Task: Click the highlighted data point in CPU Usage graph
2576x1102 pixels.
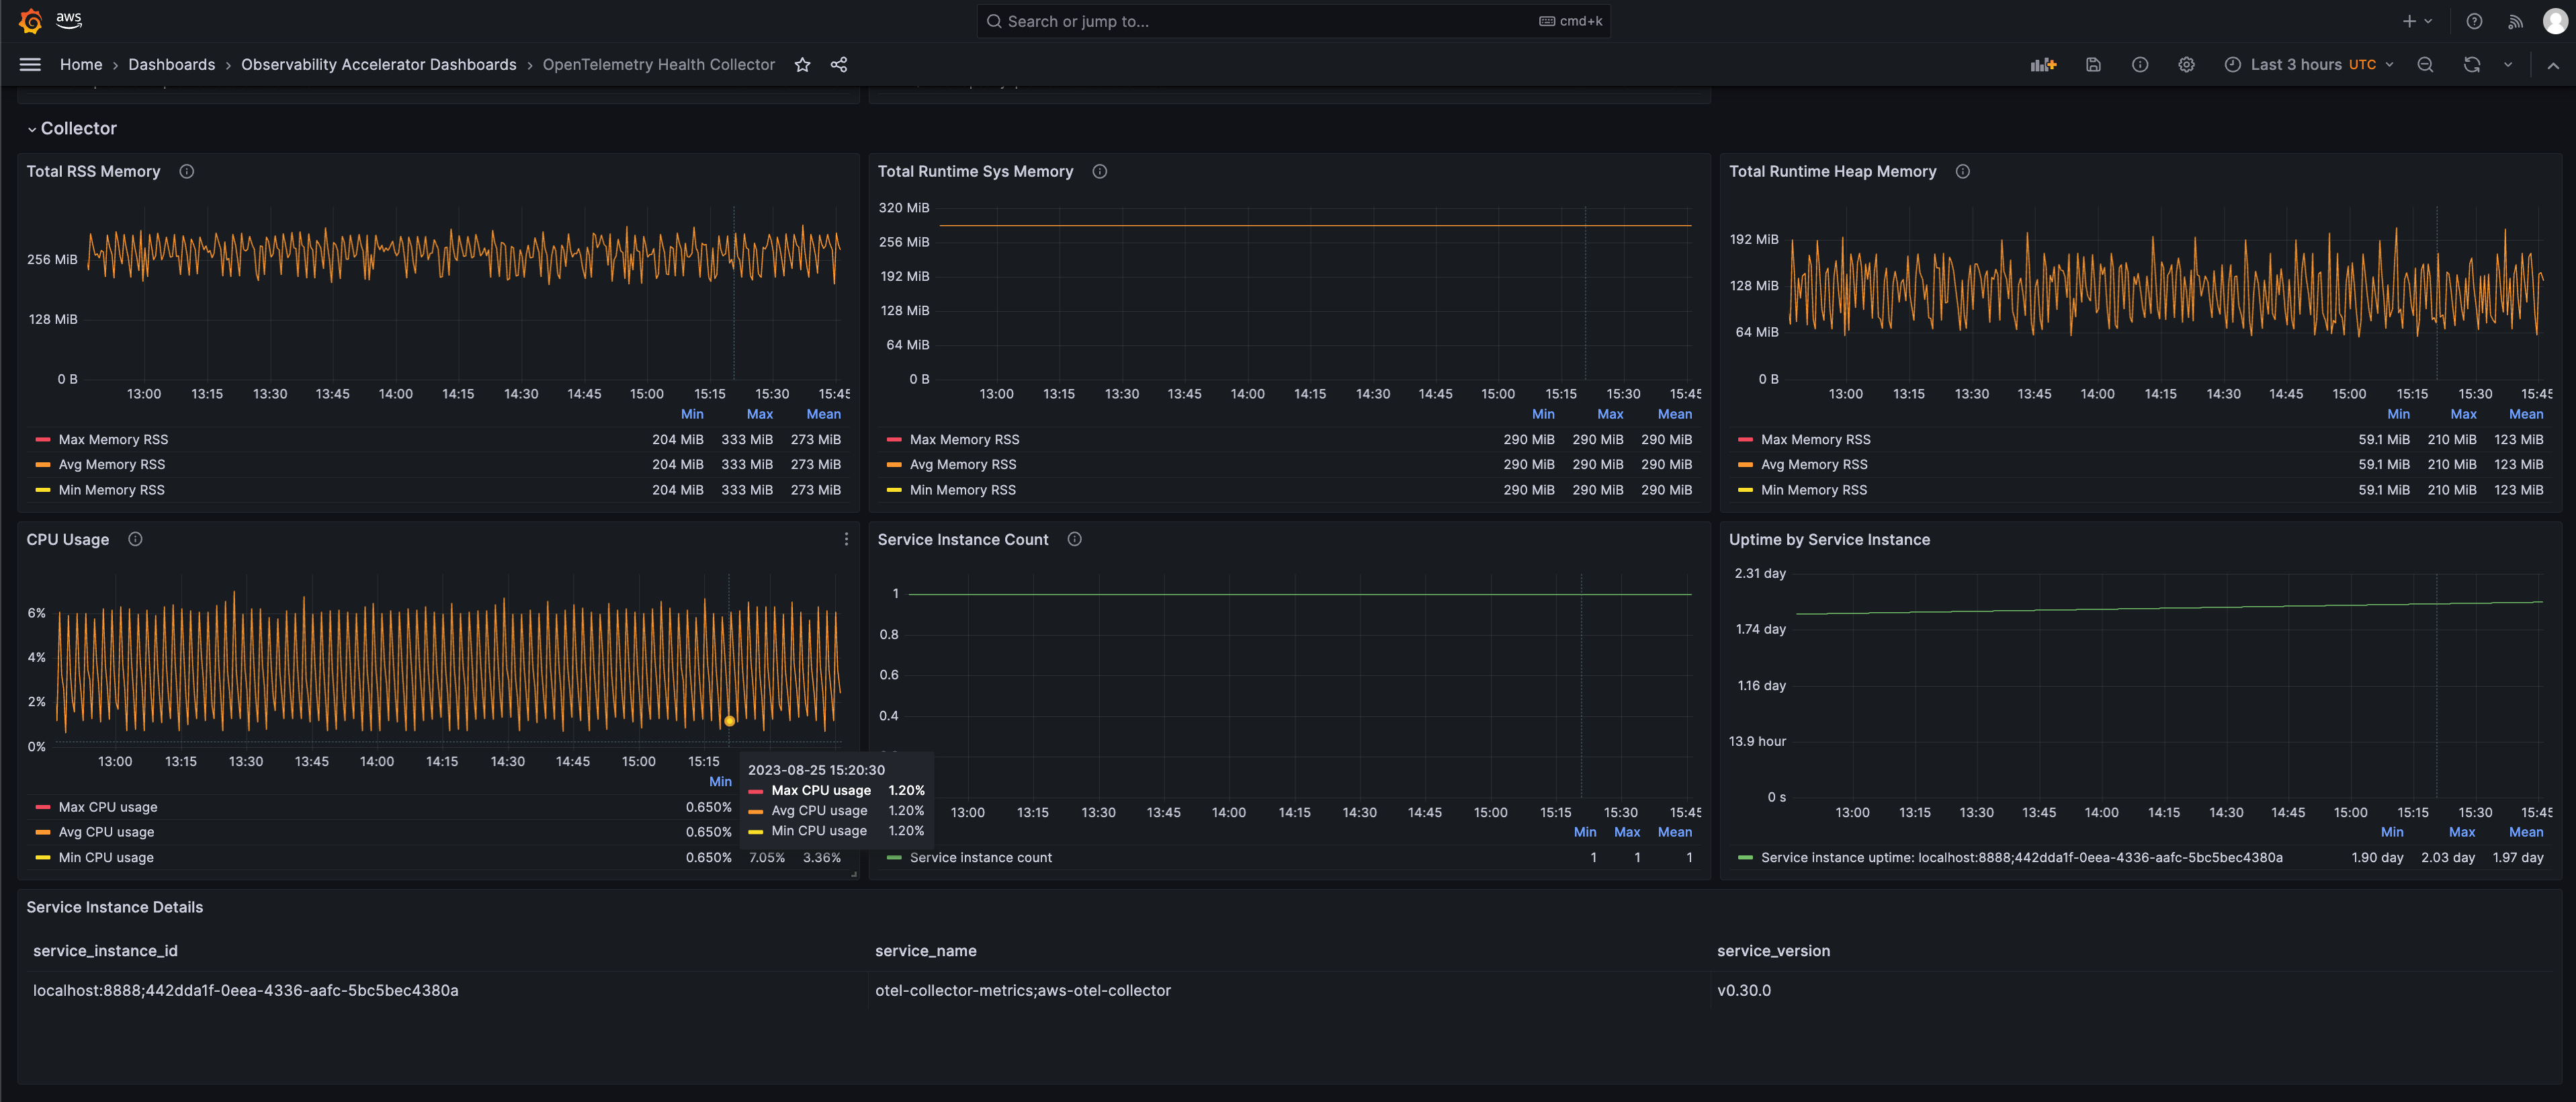Action: click(729, 721)
